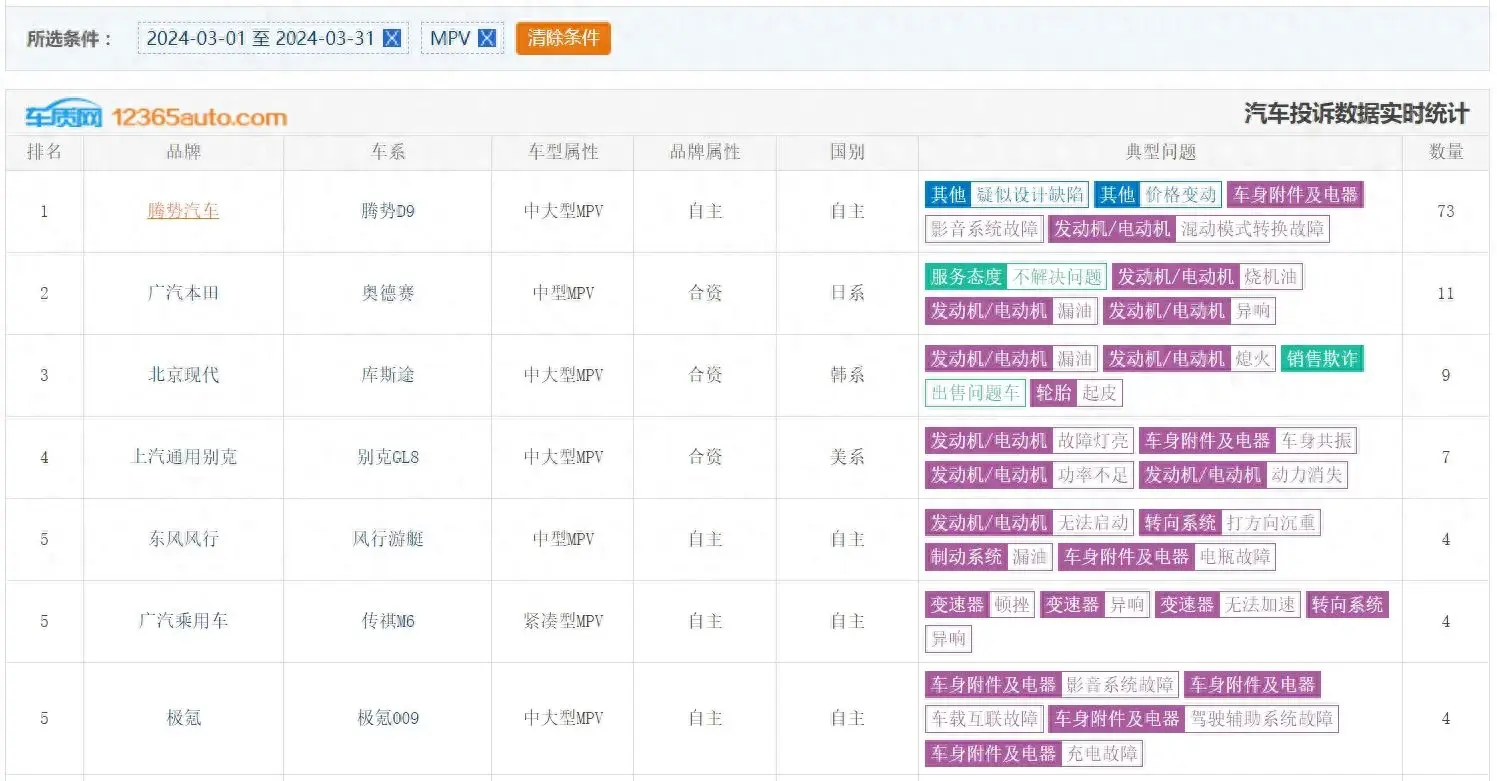The height and width of the screenshot is (781, 1497).
Task: Select the 上汽通用别克 brand cell
Action: coord(183,457)
